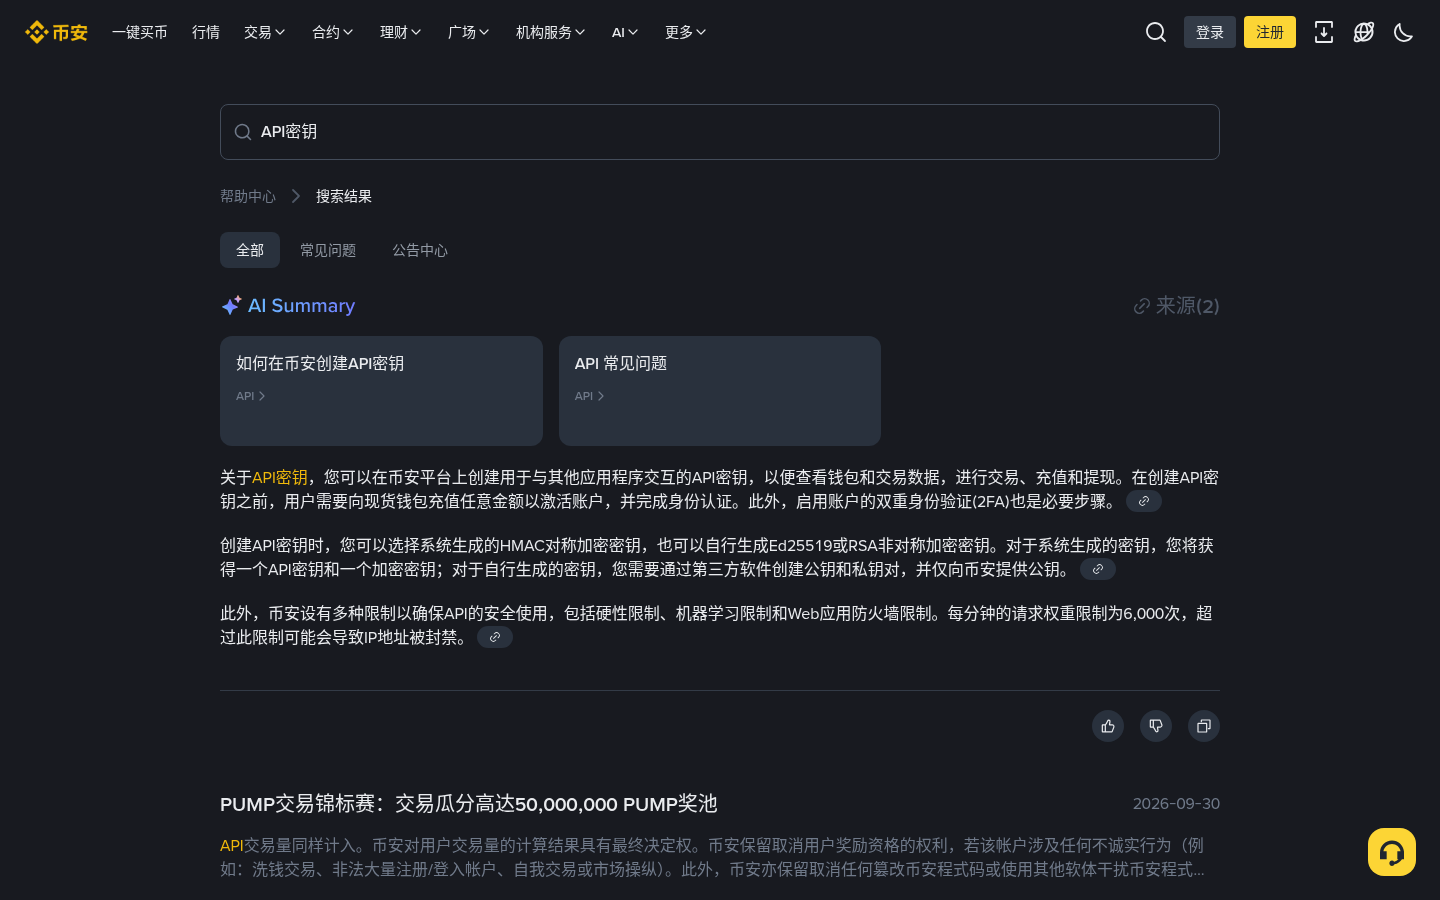
Task: Expand the 更多 dropdown menu
Action: click(x=686, y=32)
